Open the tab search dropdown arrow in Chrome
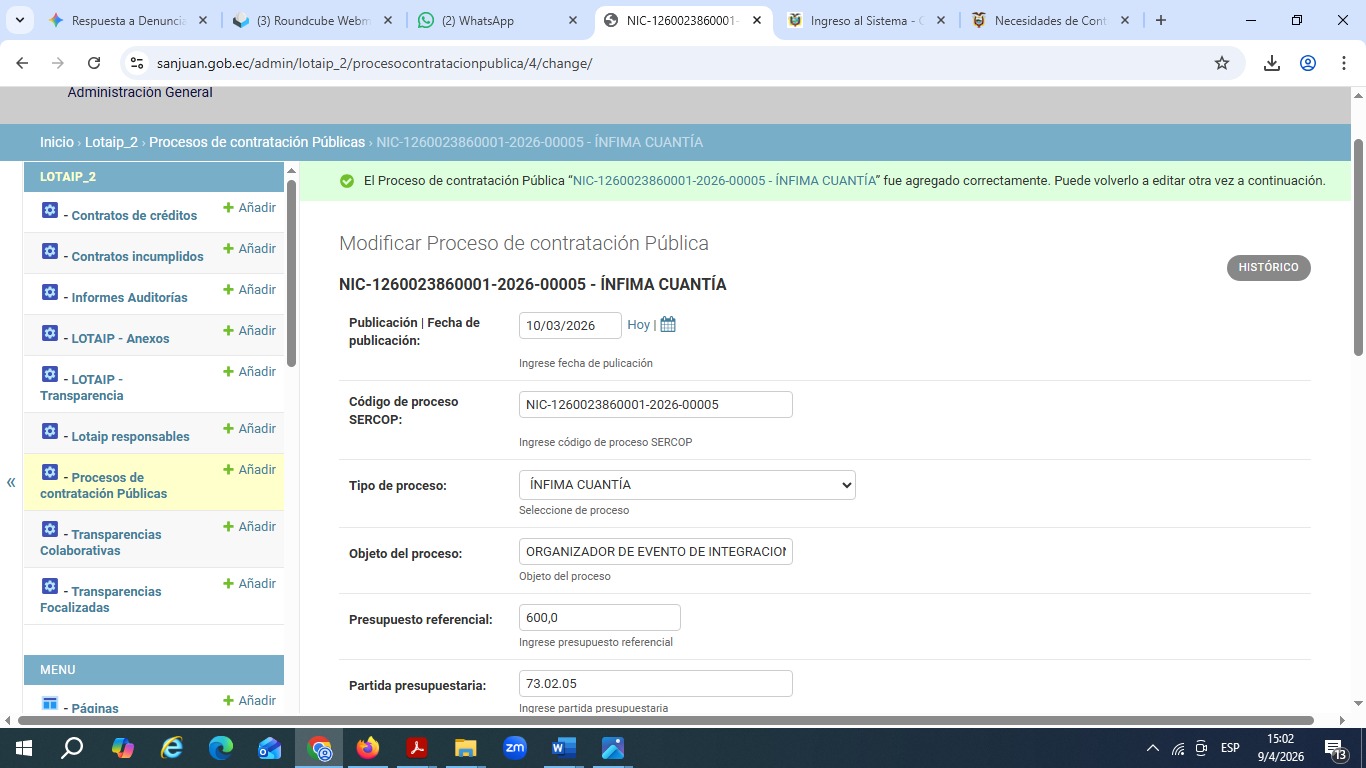This screenshot has width=1366, height=768. [19, 20]
